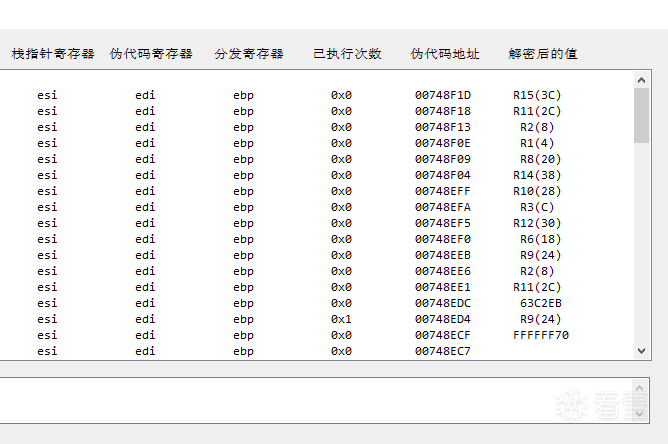Click the list's scroll up arrow
This screenshot has height=444, width=668.
[x=642, y=80]
